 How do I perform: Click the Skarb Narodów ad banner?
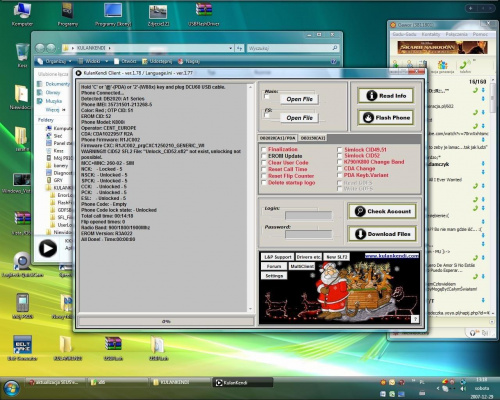(442, 47)
